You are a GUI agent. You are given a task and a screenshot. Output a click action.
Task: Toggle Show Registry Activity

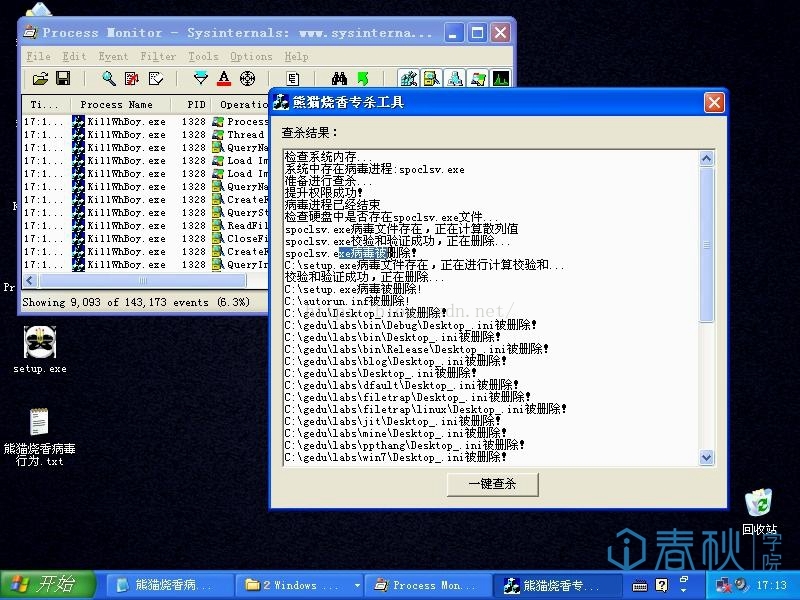(x=409, y=79)
